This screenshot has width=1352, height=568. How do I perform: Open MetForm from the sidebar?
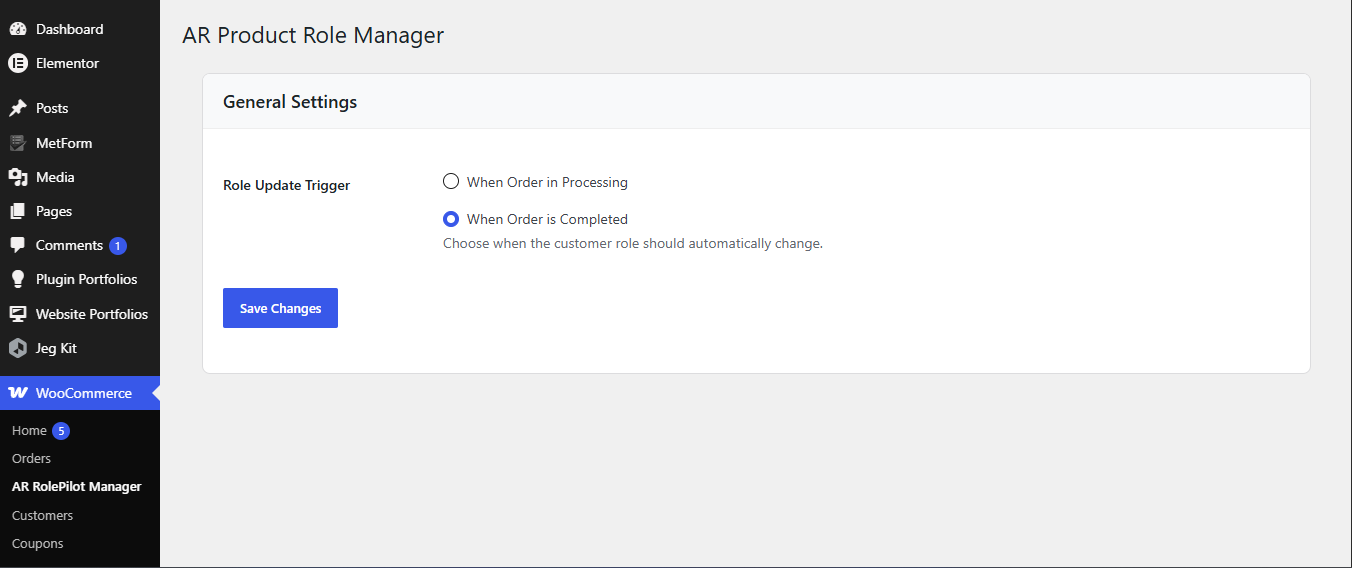tap(80, 143)
